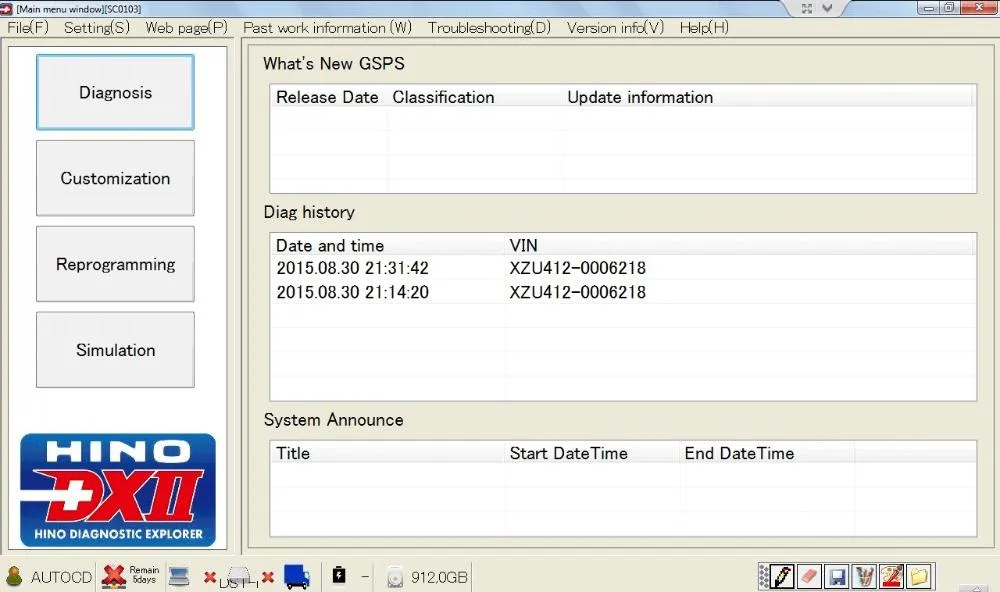Click the DST-i interface status icon
1000x592 pixels.
click(237, 576)
